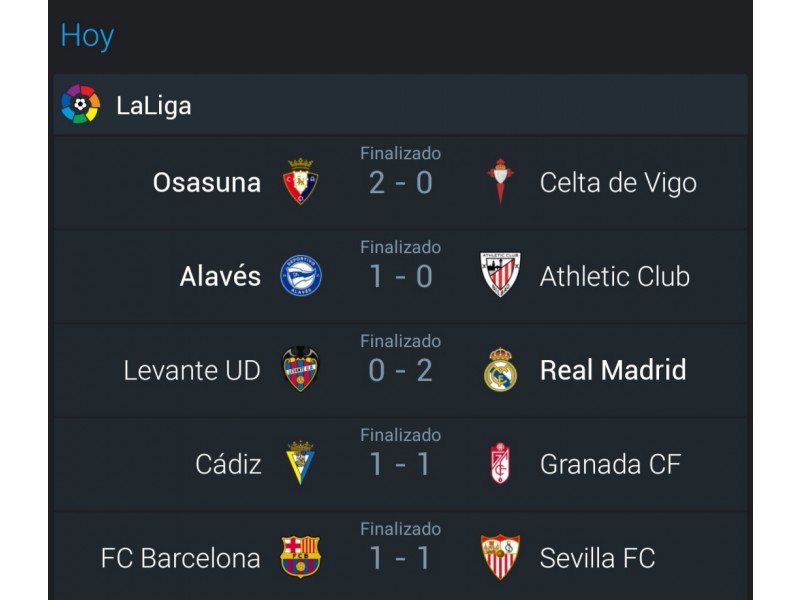
Task: Select the Alavés club badge
Action: (x=301, y=276)
